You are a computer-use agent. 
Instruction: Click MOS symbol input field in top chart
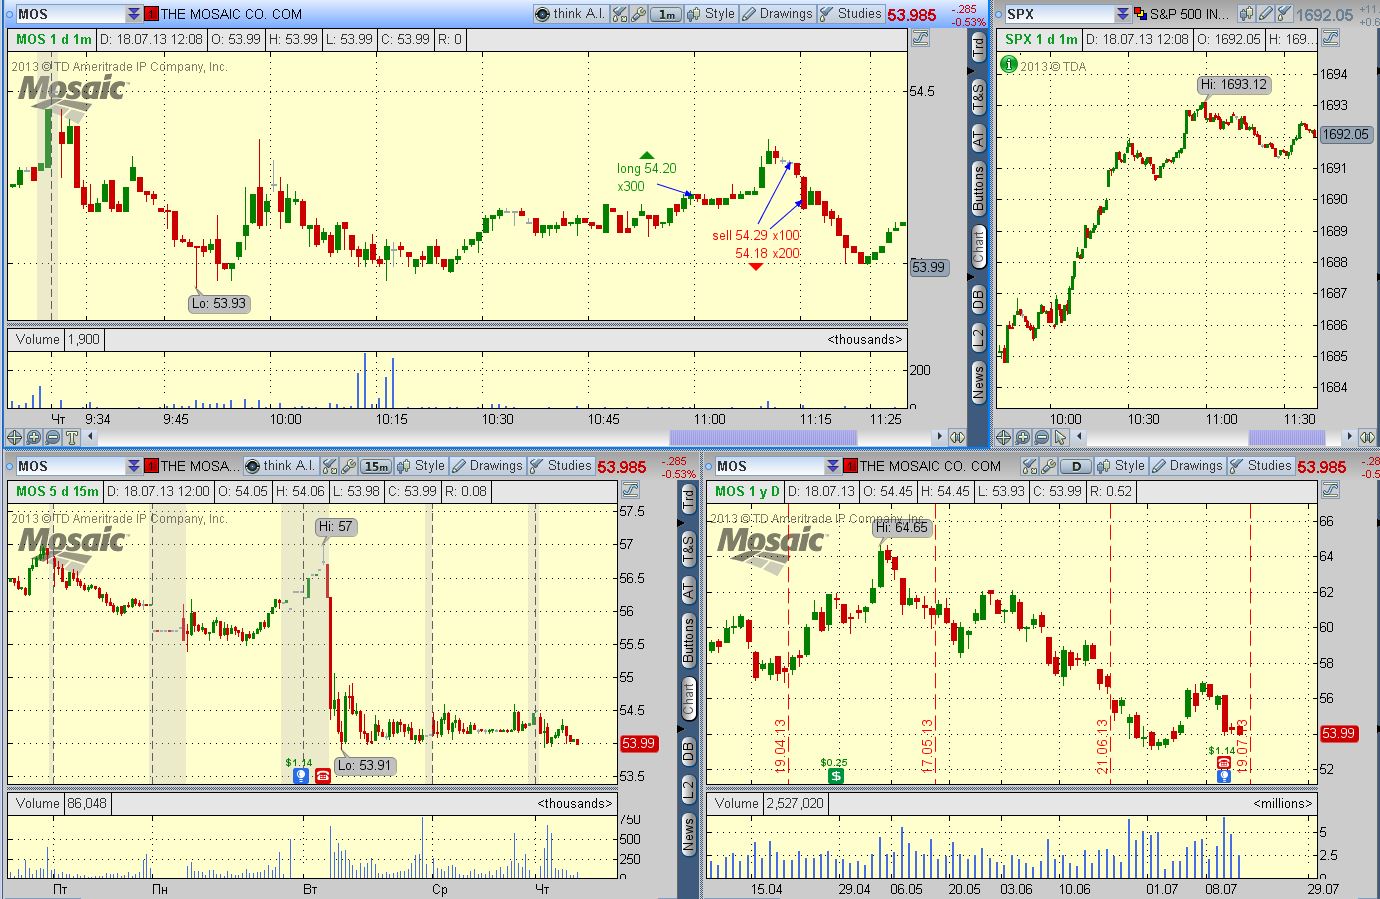pos(70,14)
